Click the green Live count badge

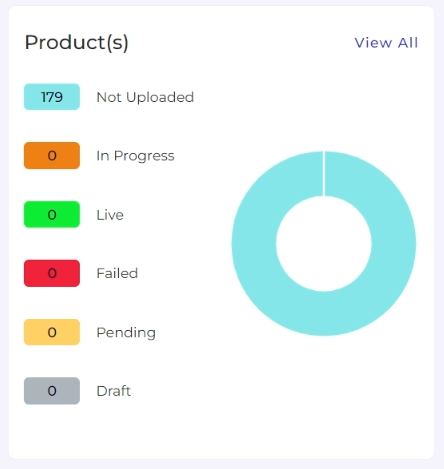(52, 215)
